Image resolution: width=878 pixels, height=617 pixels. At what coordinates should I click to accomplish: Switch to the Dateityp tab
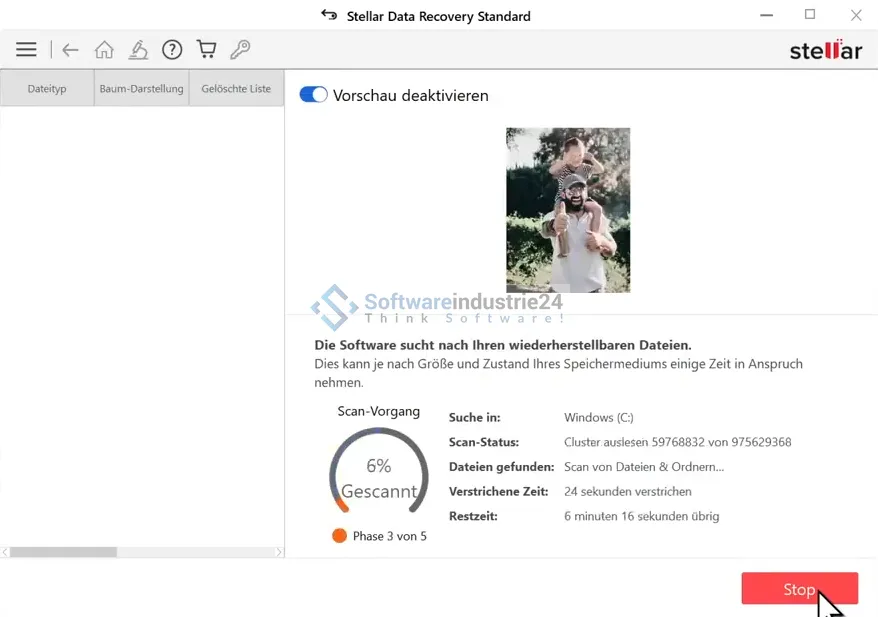click(47, 88)
